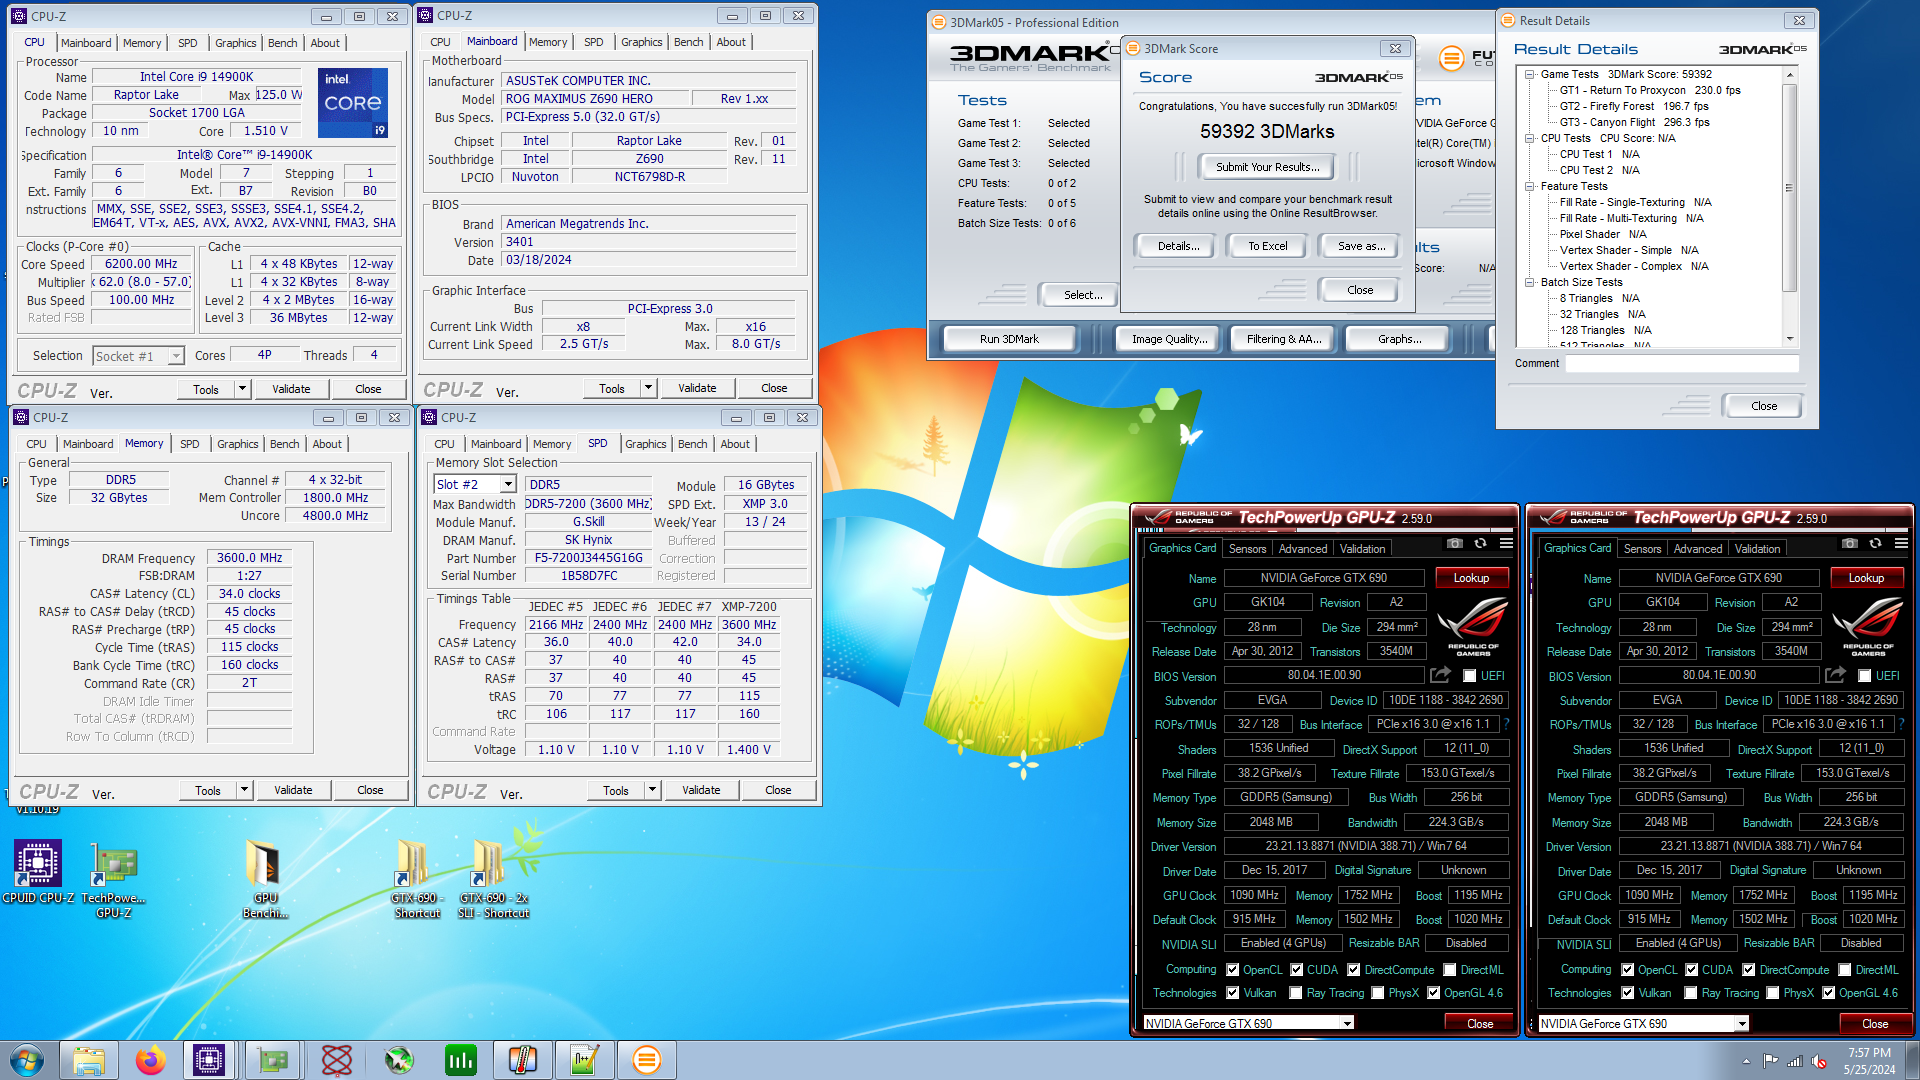Image resolution: width=1920 pixels, height=1080 pixels.
Task: Click Save as button in 3DMark Score
Action: click(1361, 246)
